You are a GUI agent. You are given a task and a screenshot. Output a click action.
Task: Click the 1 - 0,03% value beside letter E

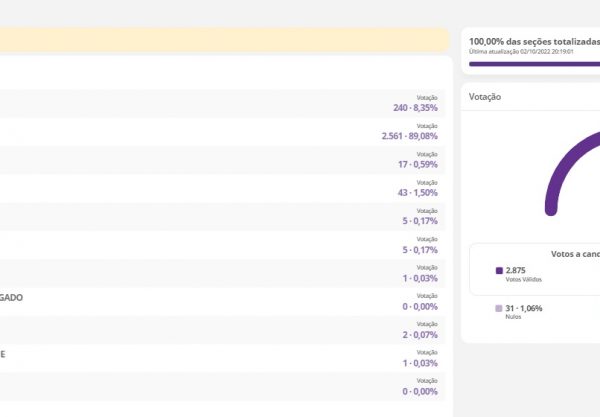(x=419, y=362)
